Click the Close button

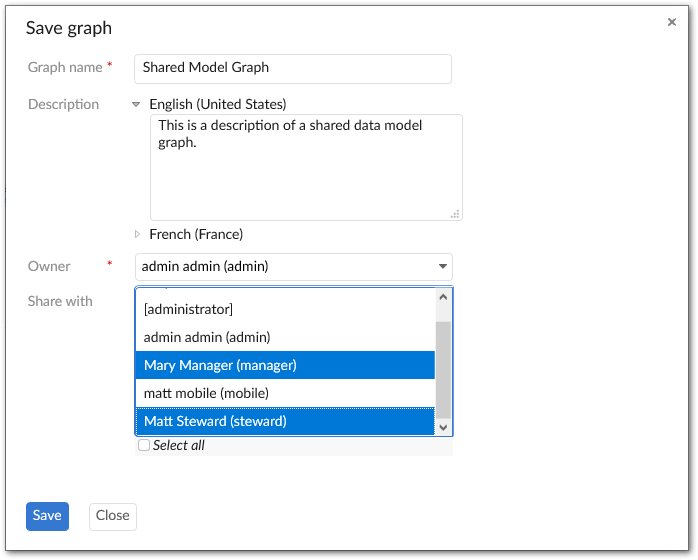[112, 516]
